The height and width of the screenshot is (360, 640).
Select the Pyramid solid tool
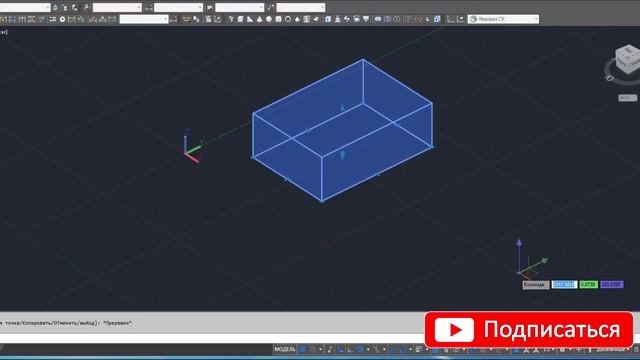(297, 19)
